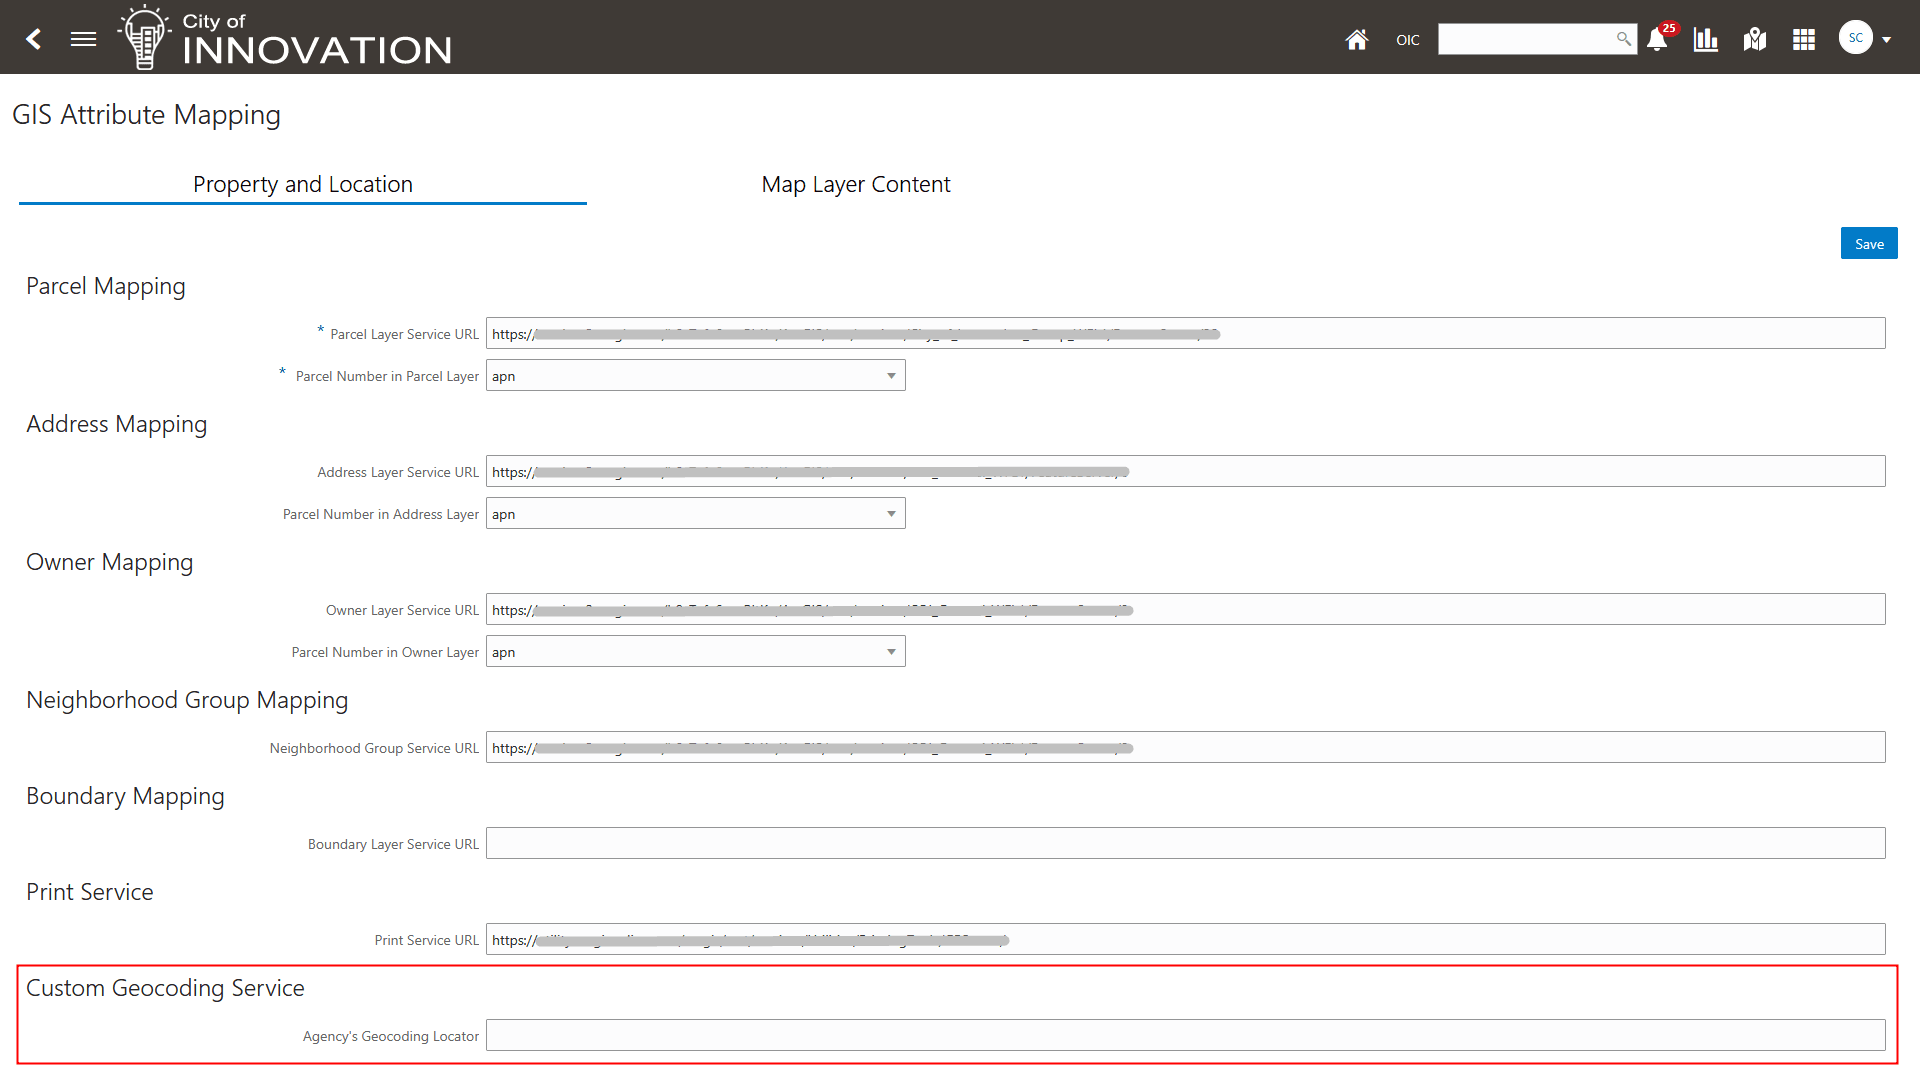
Task: Expand the Parcel Number in Owner Layer dropdown
Action: click(891, 650)
